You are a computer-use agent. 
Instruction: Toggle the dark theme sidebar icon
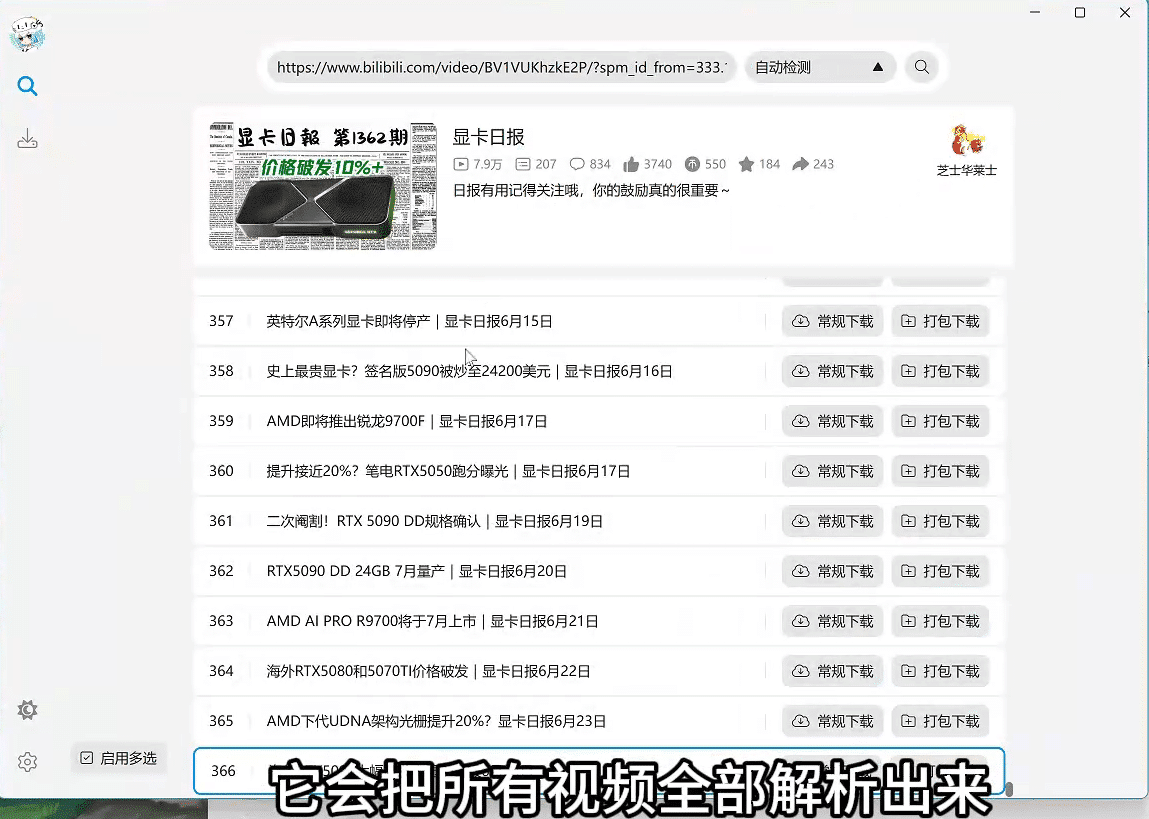pyautogui.click(x=27, y=710)
